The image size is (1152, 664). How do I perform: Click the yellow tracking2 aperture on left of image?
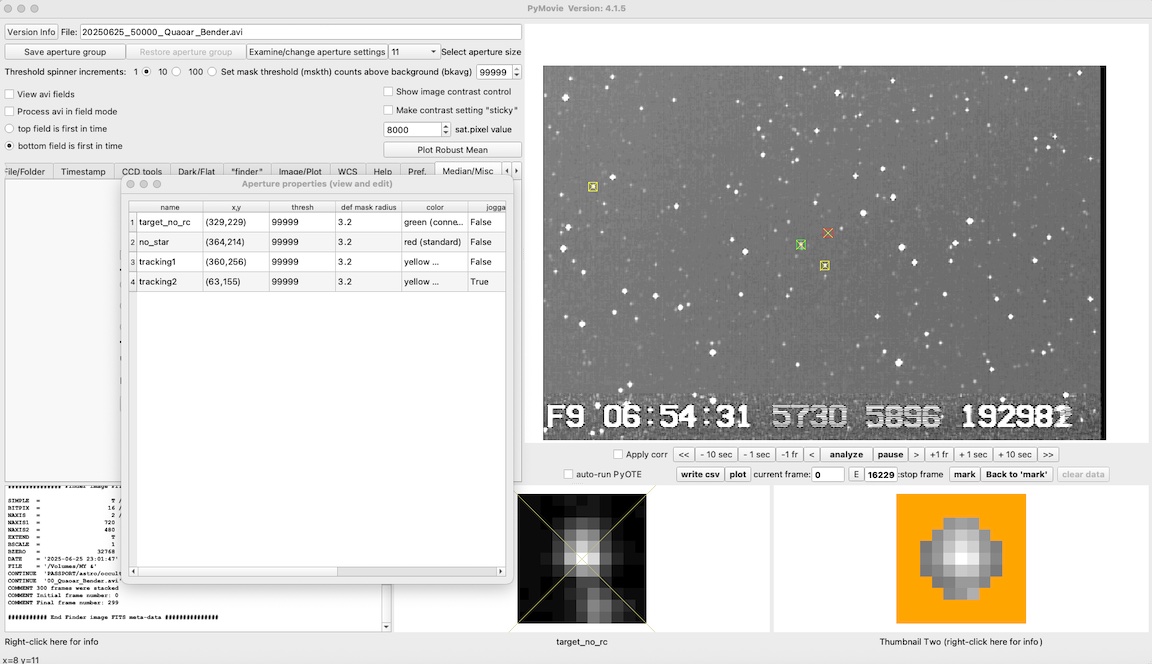[593, 187]
